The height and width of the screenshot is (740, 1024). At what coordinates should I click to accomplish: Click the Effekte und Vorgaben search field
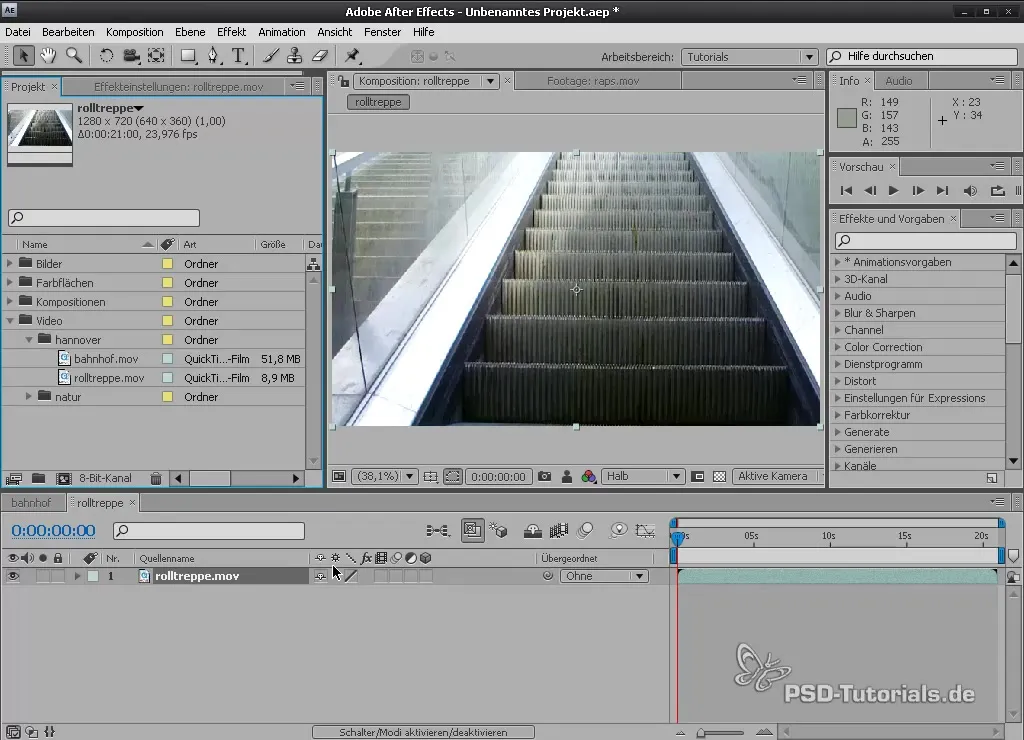925,240
